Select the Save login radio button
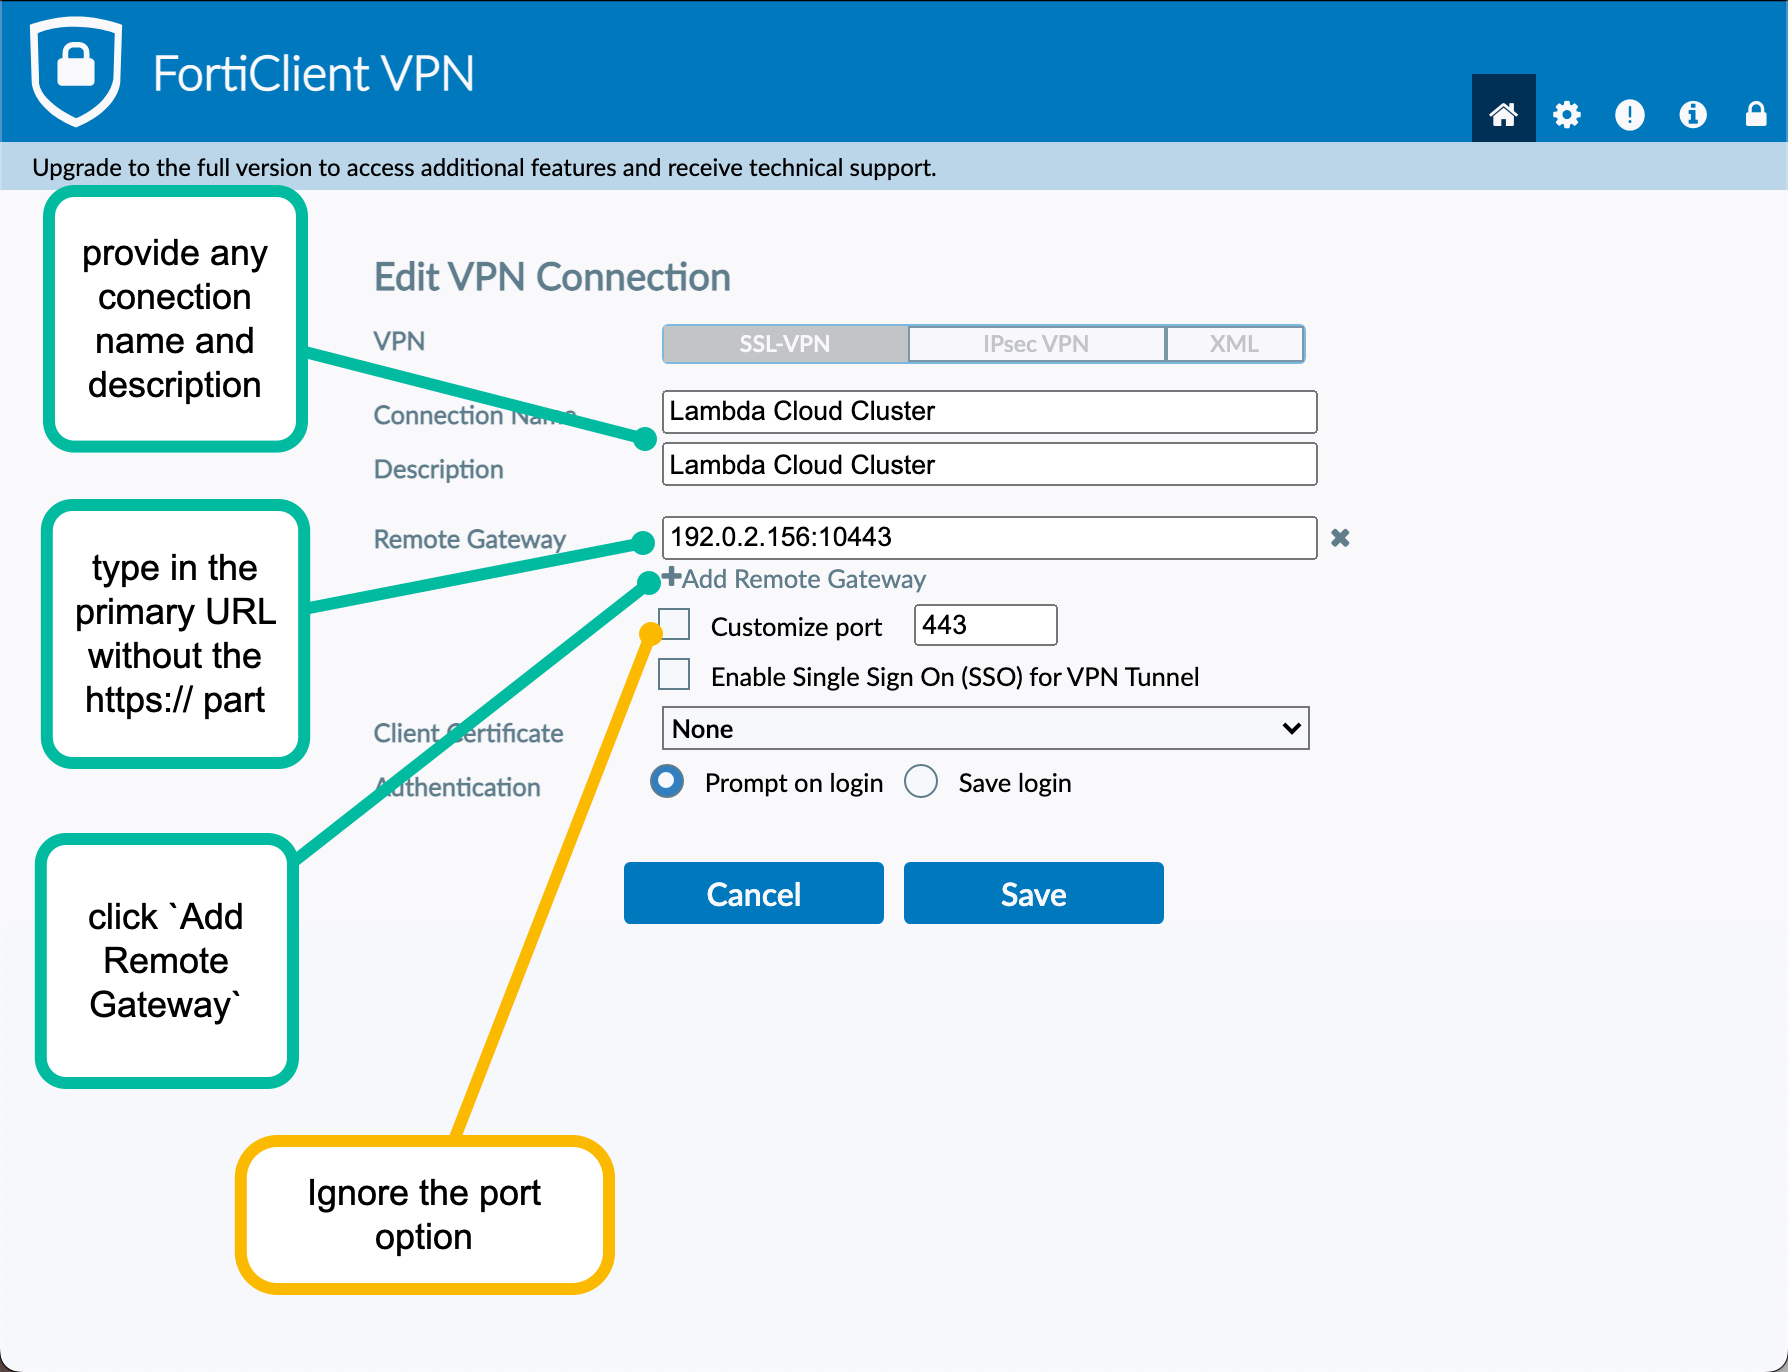Image resolution: width=1788 pixels, height=1372 pixels. point(921,781)
